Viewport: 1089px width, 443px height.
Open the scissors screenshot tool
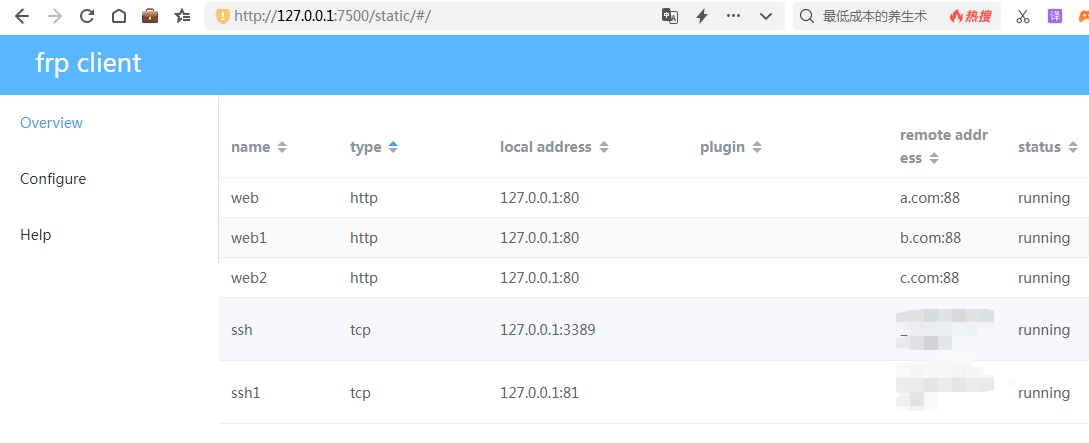click(x=1022, y=16)
